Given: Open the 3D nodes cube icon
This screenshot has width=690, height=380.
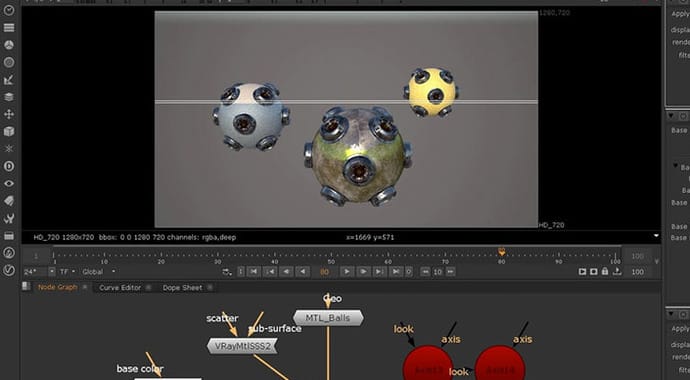Looking at the screenshot, I should pyautogui.click(x=9, y=132).
